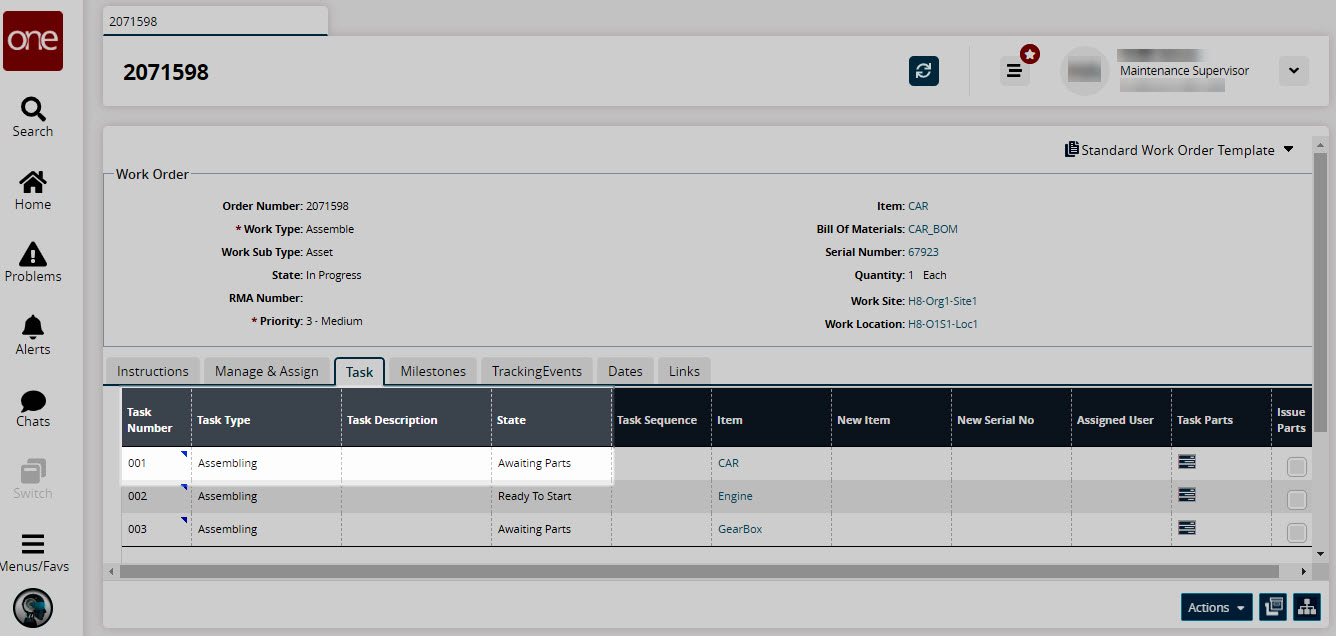Sort by the Task Number column header
1336x636 pixels.
tap(156, 420)
